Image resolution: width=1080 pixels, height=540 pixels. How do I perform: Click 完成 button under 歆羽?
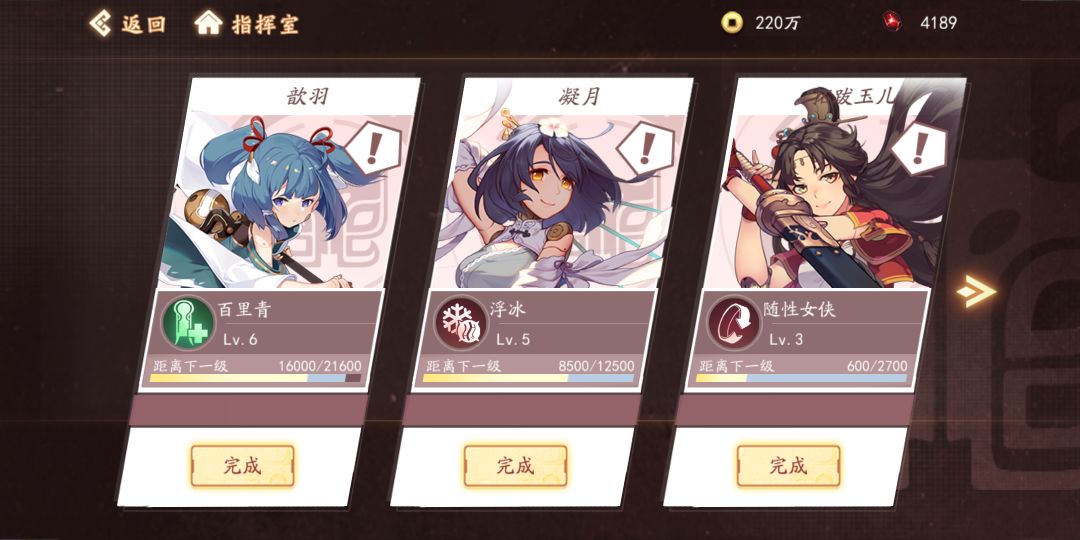point(242,466)
